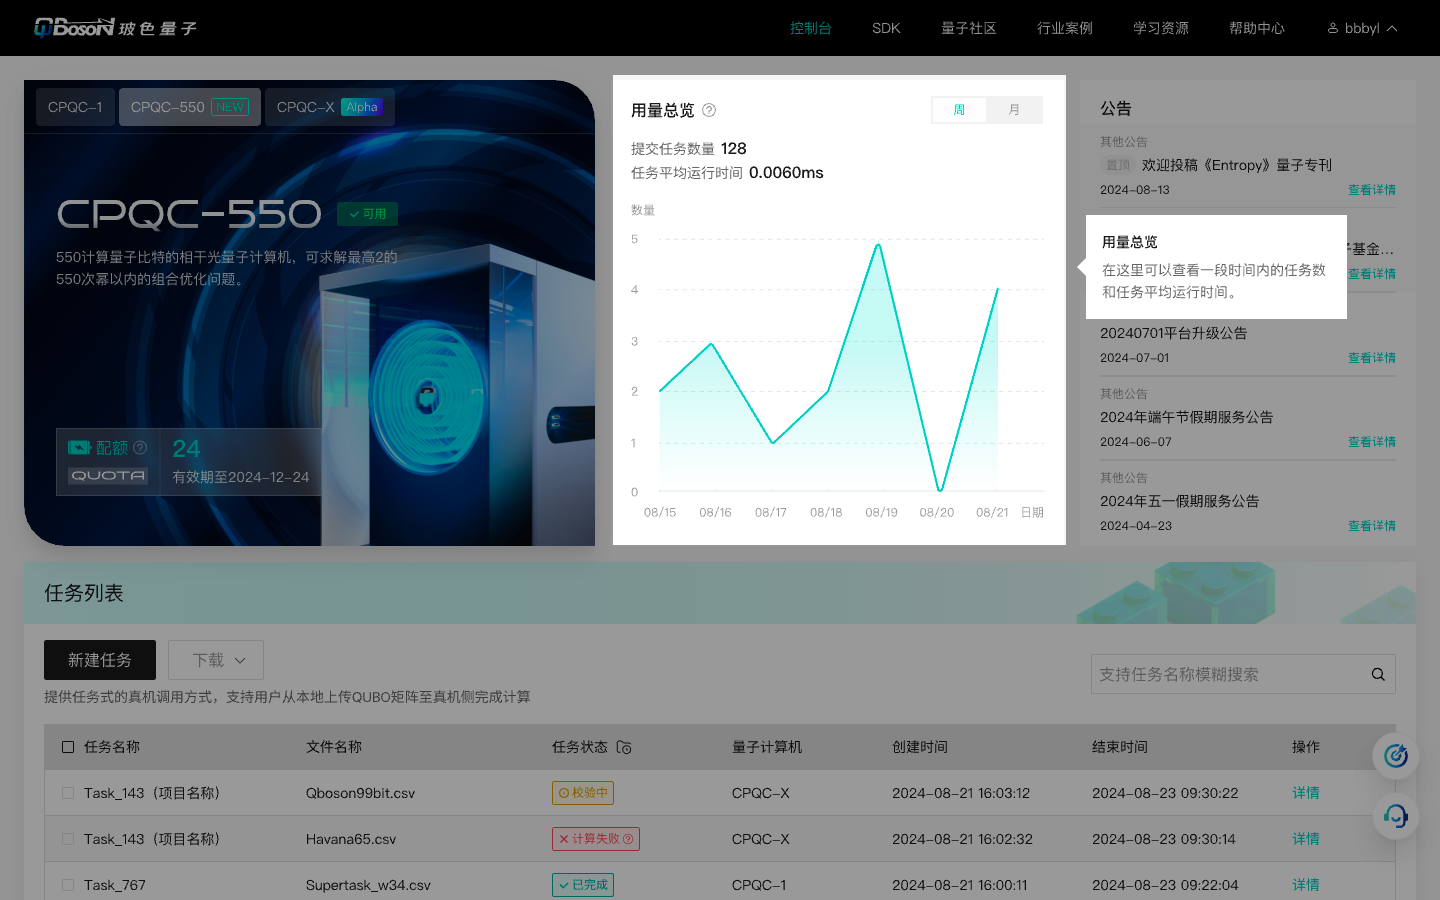The image size is (1440, 900).
Task: Click the 已完成 status tag
Action: pos(583,885)
